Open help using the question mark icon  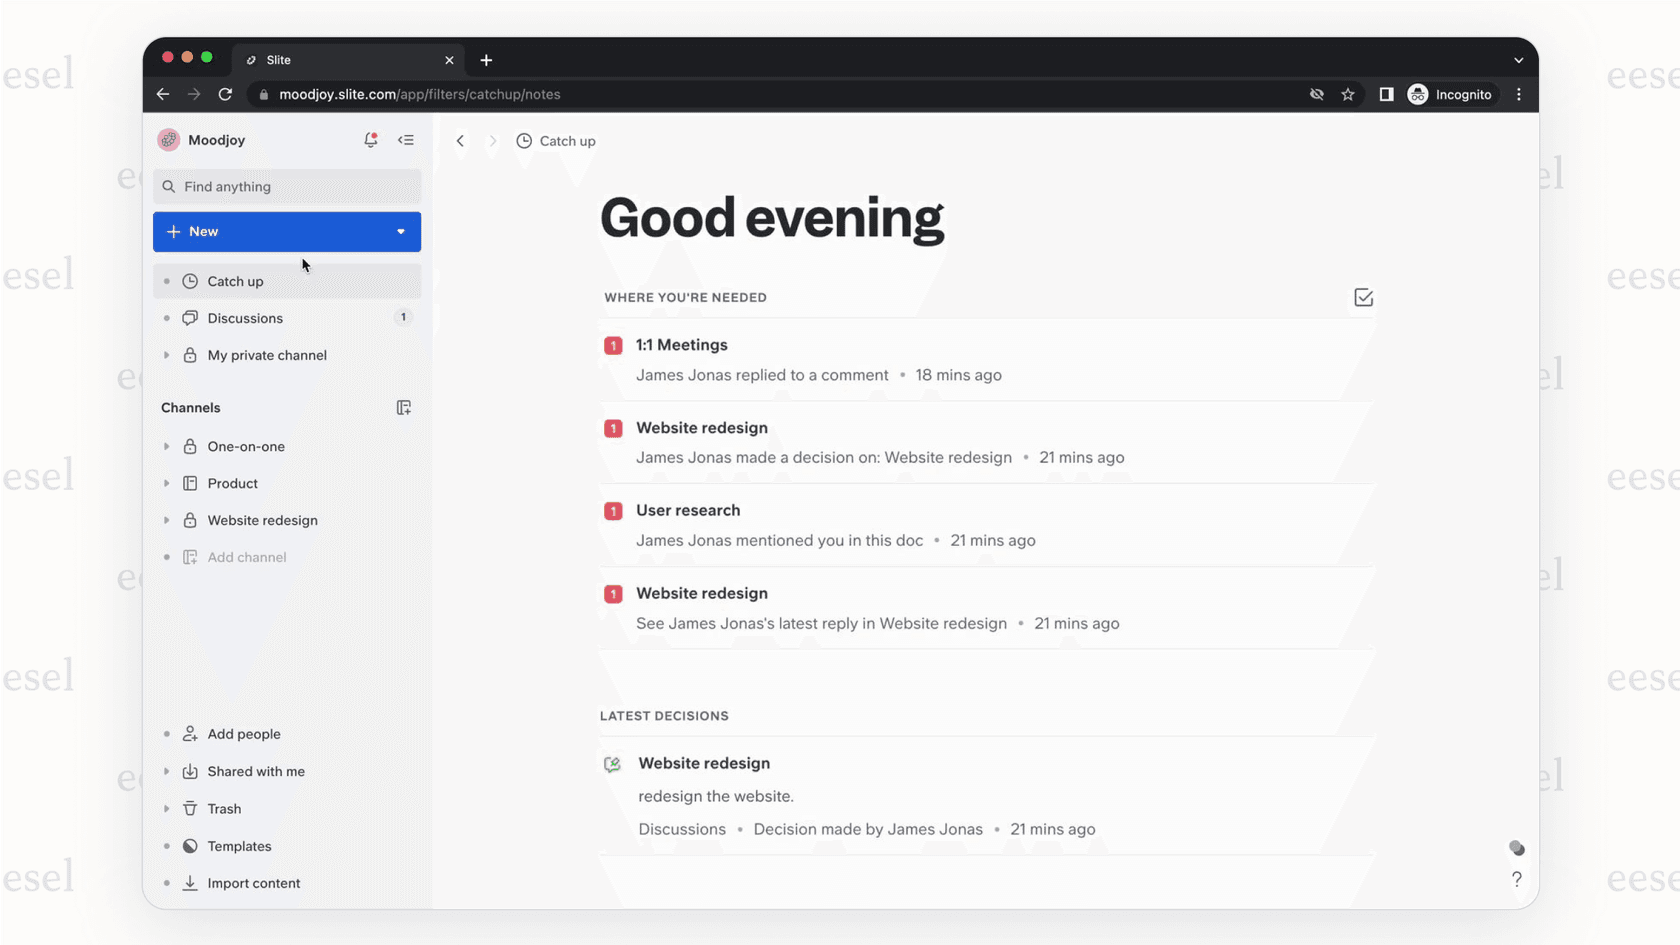pyautogui.click(x=1517, y=879)
